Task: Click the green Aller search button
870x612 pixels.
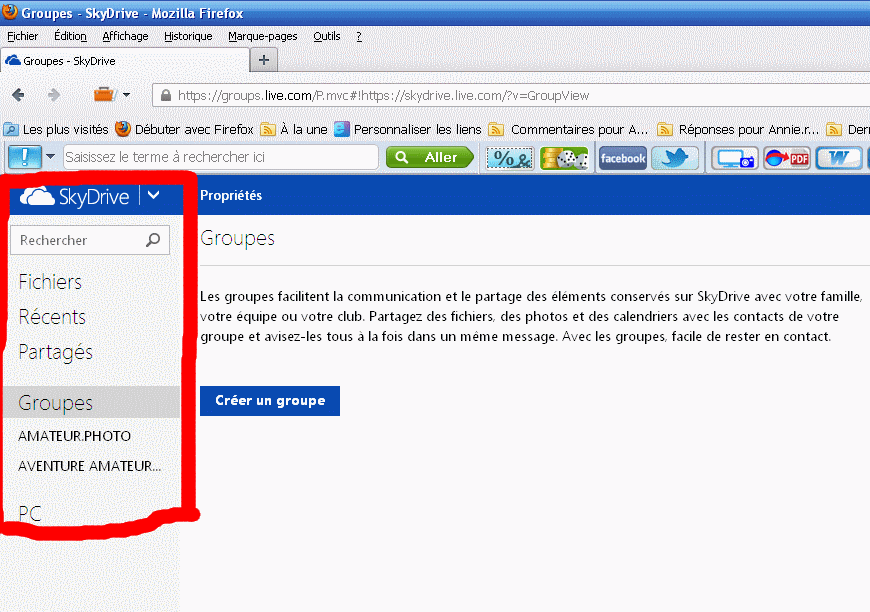Action: click(430, 157)
